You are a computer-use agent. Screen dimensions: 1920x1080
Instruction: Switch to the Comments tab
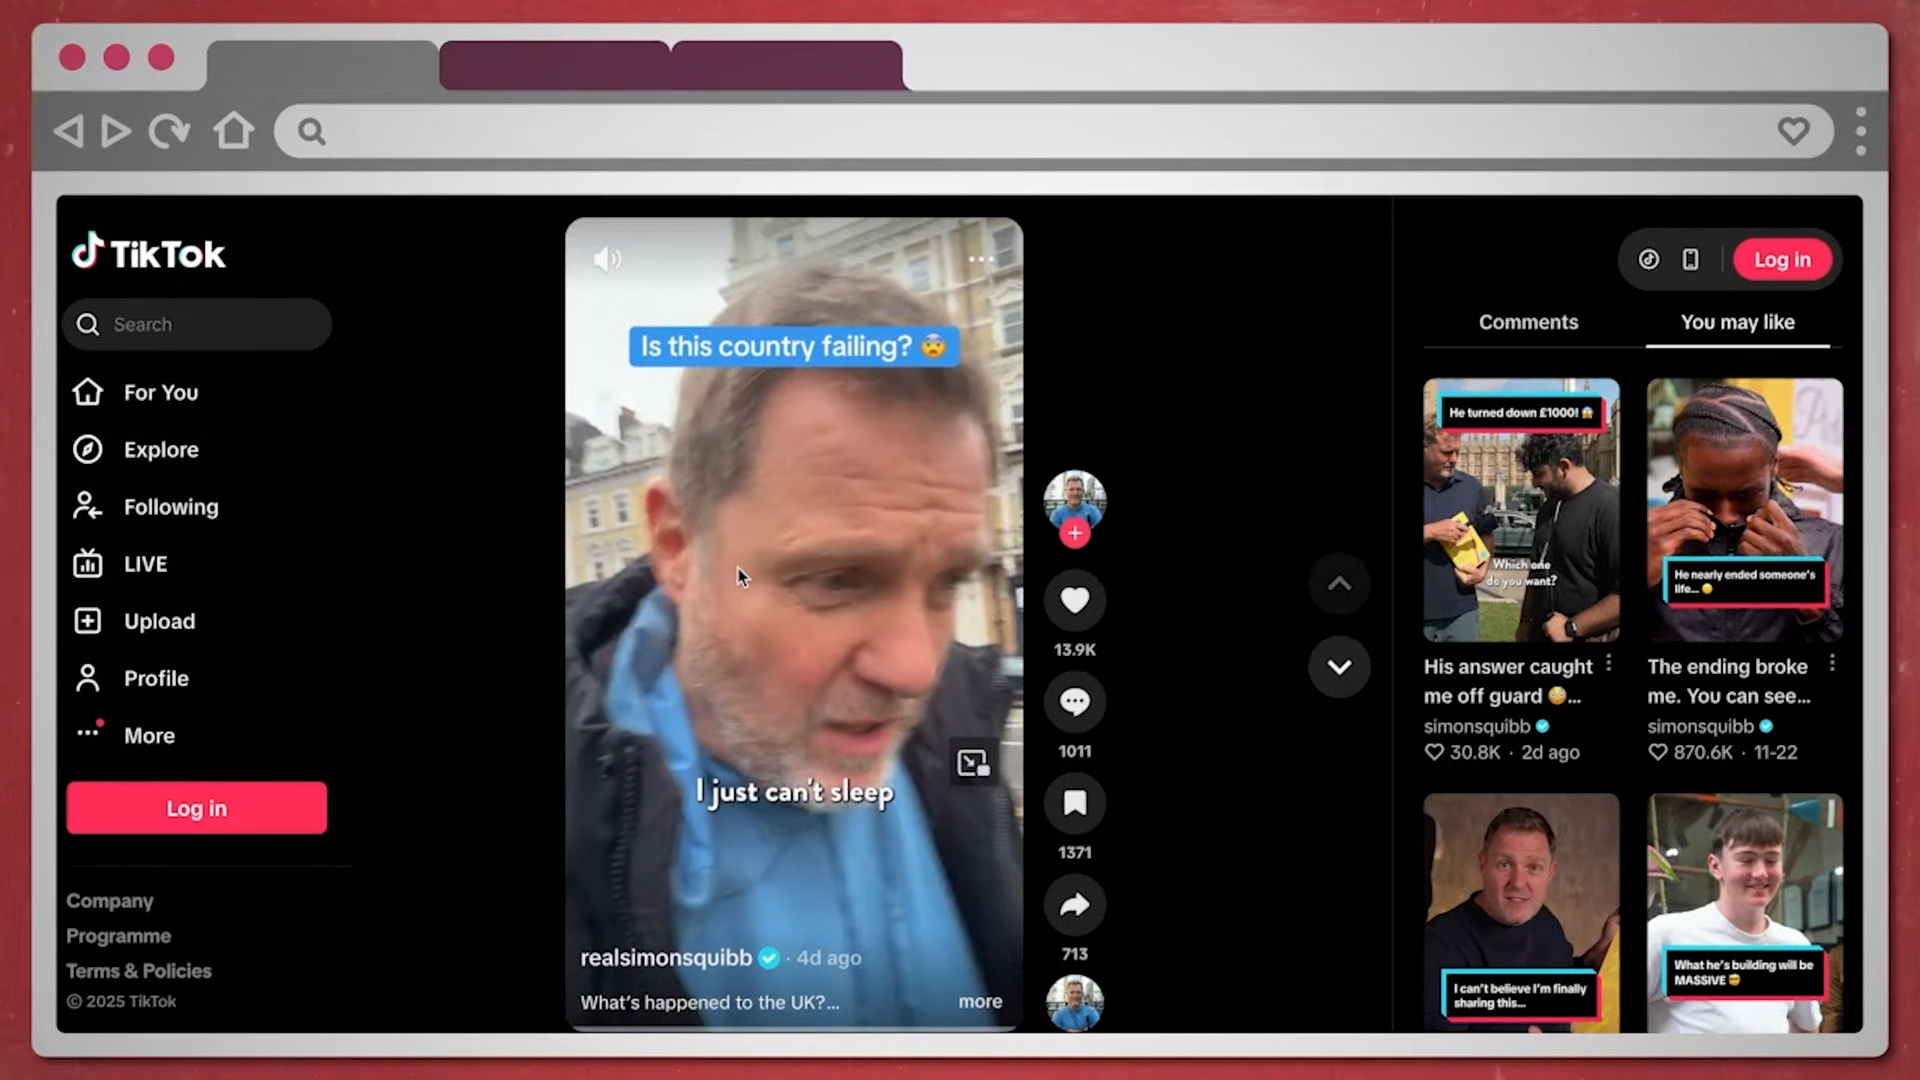1528,322
